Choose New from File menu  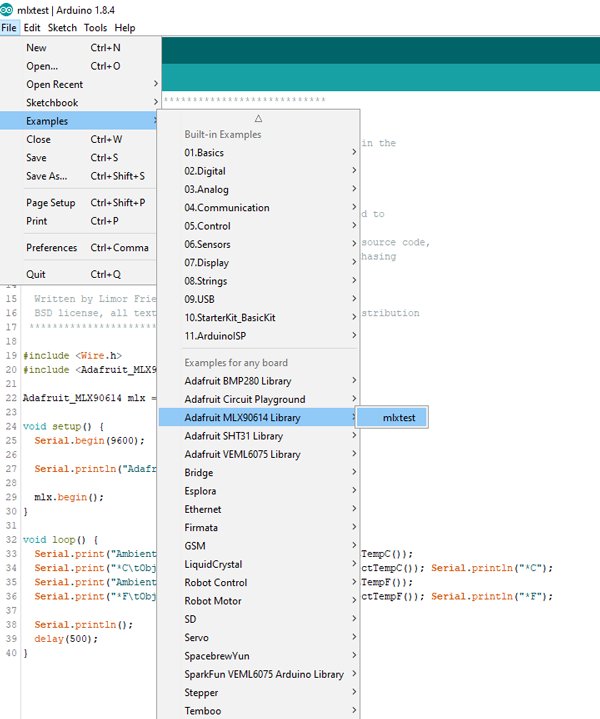(80, 48)
